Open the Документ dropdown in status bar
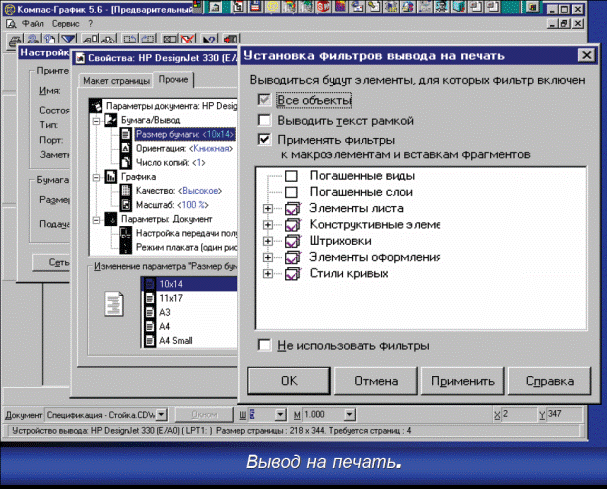The height and width of the screenshot is (489, 607). pos(161,414)
